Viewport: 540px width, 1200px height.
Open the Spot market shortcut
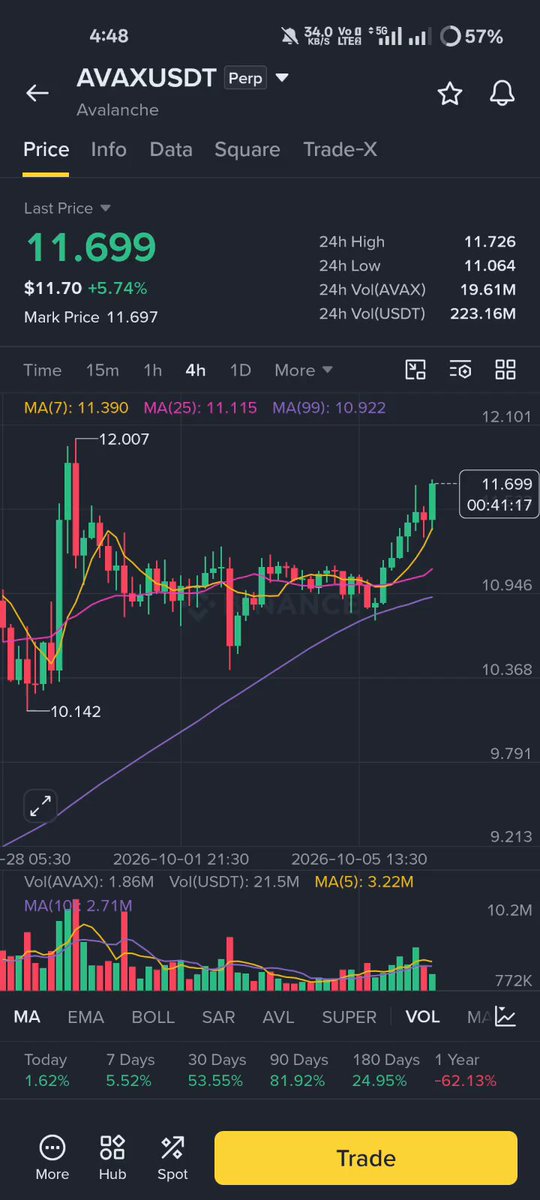(x=172, y=1157)
